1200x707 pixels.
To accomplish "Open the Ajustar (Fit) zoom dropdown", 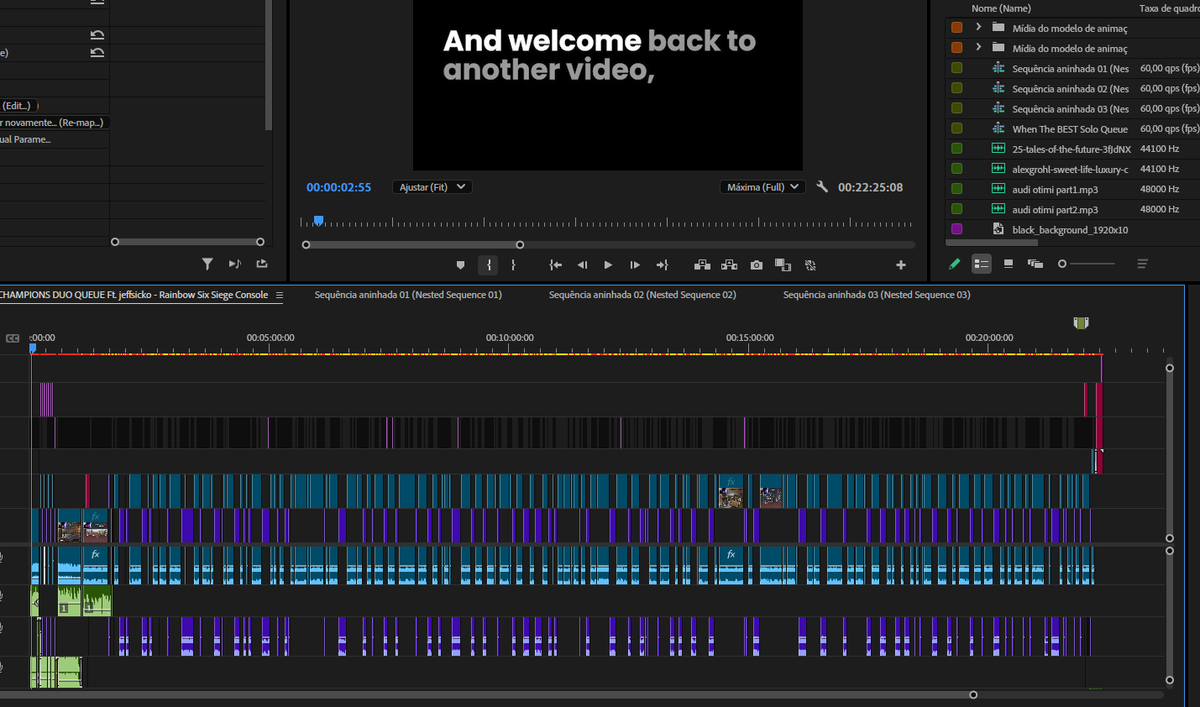I will pyautogui.click(x=432, y=187).
